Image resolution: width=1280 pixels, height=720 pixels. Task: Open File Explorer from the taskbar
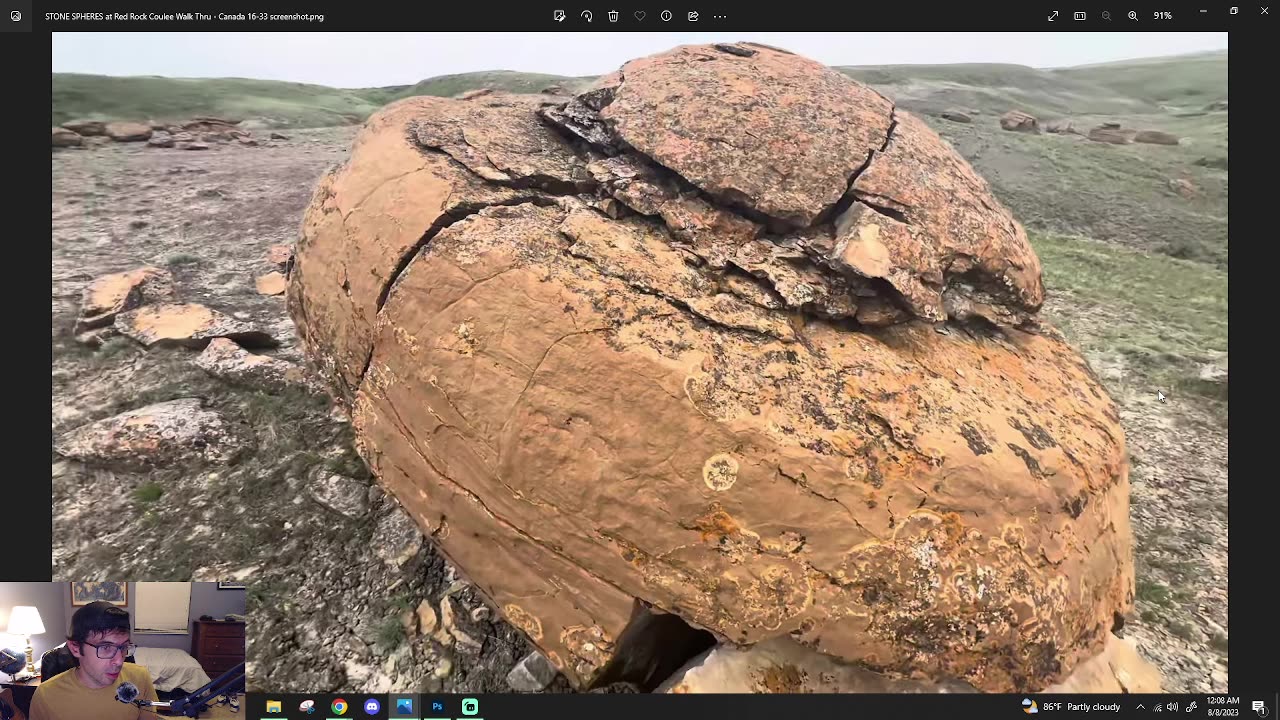coord(273,706)
